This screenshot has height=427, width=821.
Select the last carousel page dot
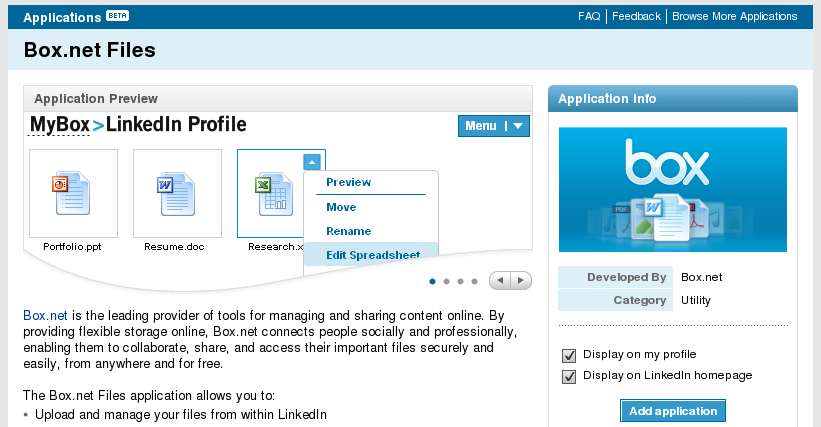474,281
